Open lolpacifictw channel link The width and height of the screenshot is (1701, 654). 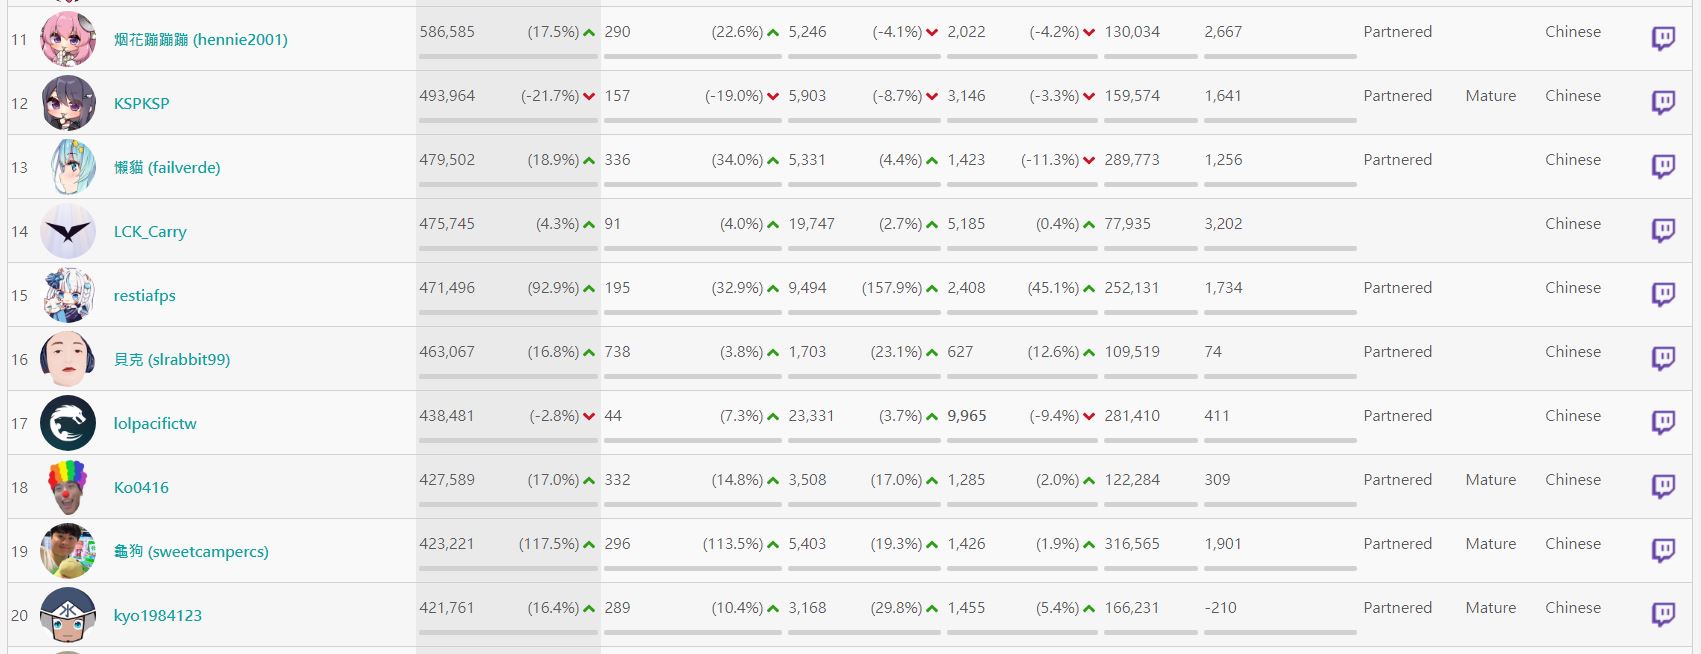coord(155,423)
